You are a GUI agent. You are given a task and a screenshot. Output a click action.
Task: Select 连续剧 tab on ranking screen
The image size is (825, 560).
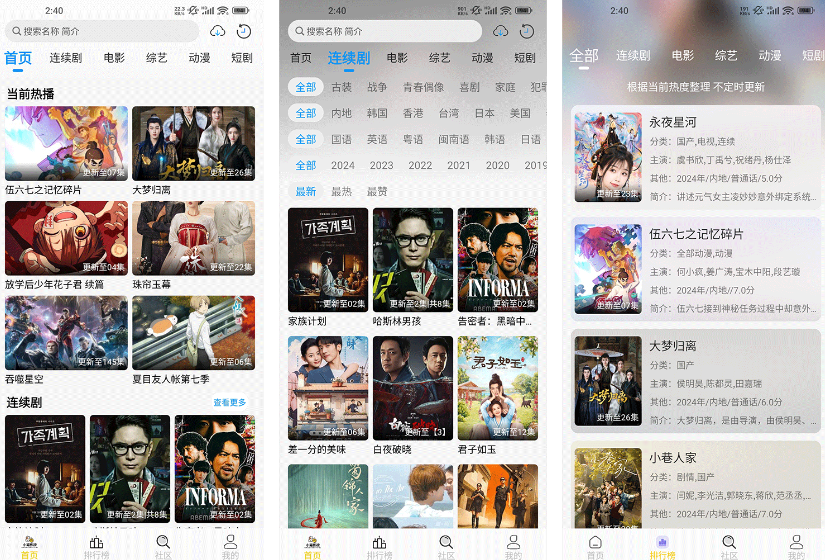[633, 55]
